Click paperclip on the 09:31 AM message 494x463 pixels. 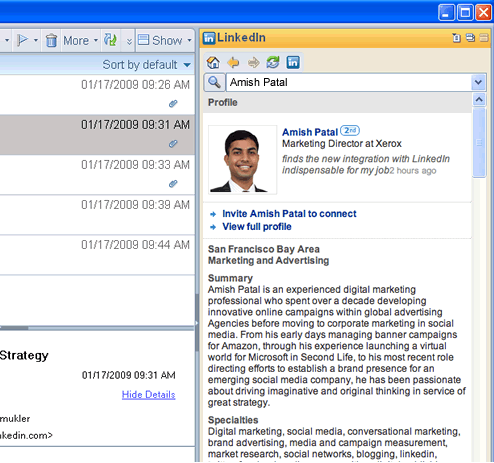(x=173, y=144)
